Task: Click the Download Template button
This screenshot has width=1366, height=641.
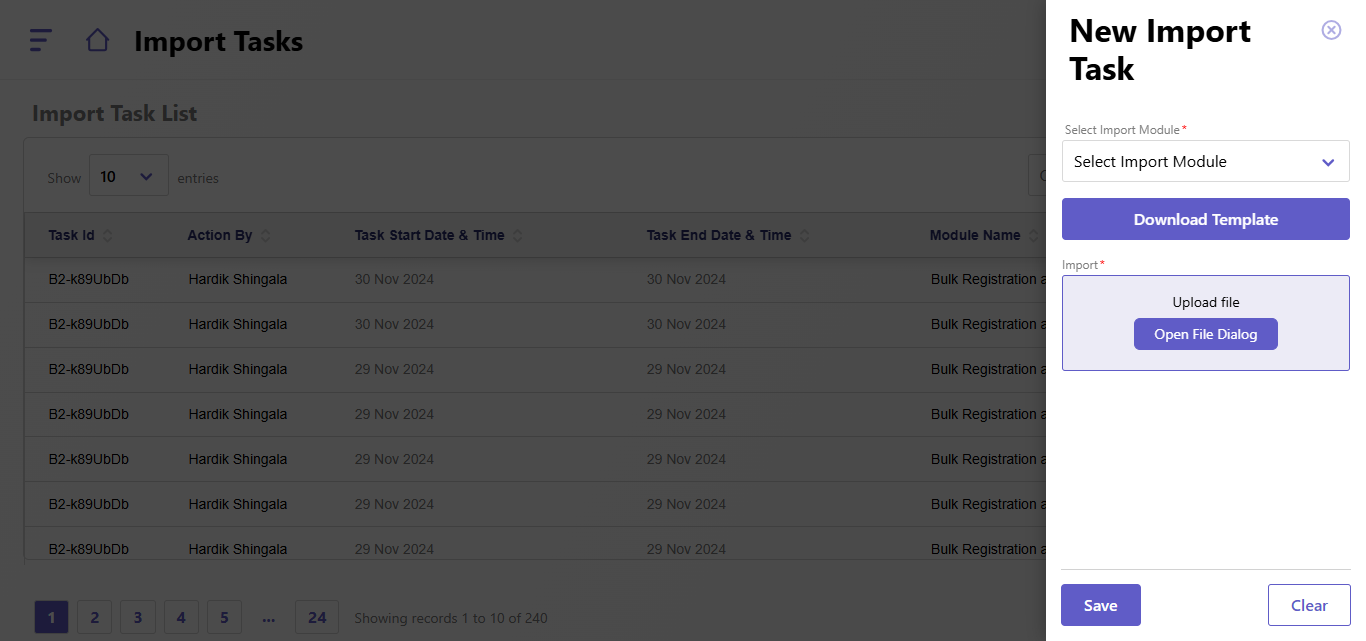Action: [x=1205, y=220]
